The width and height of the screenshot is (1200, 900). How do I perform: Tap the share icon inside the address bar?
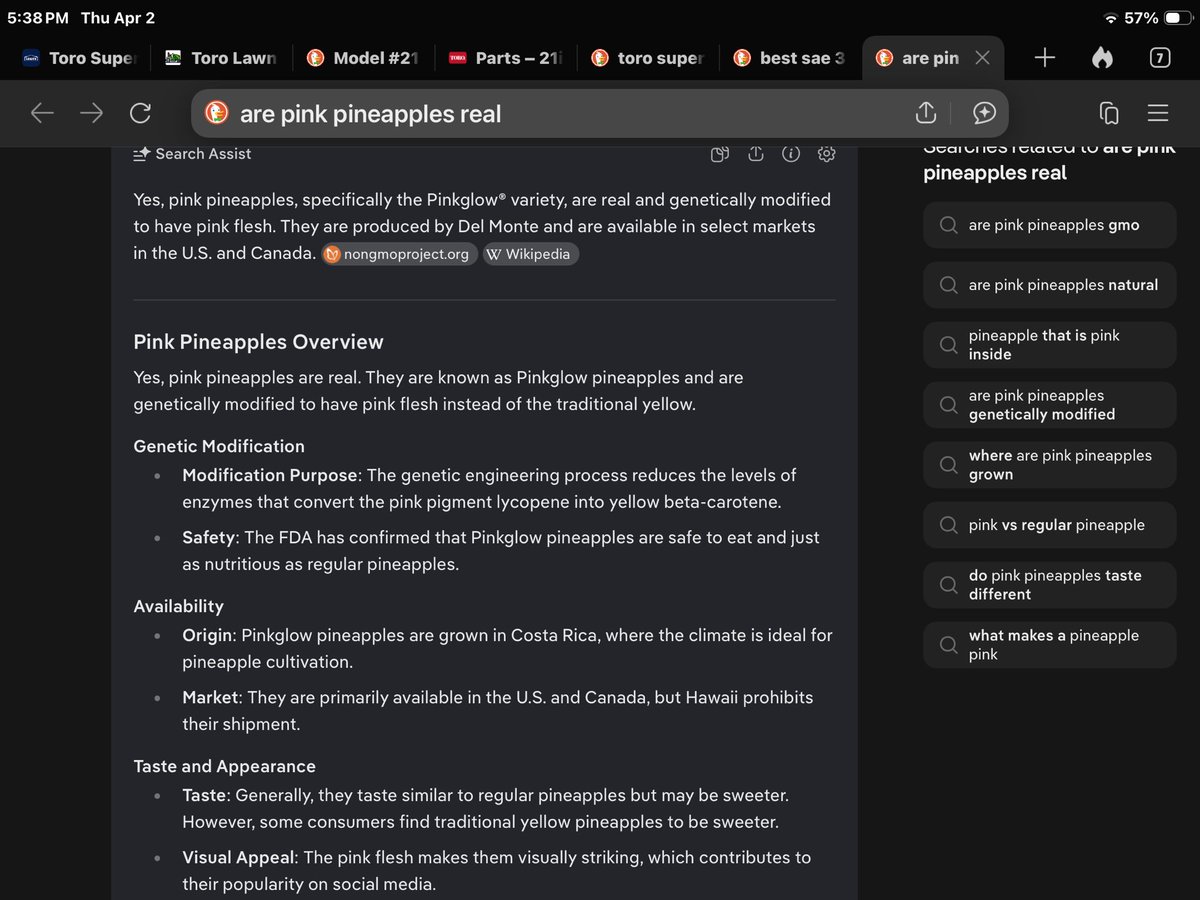click(x=926, y=113)
